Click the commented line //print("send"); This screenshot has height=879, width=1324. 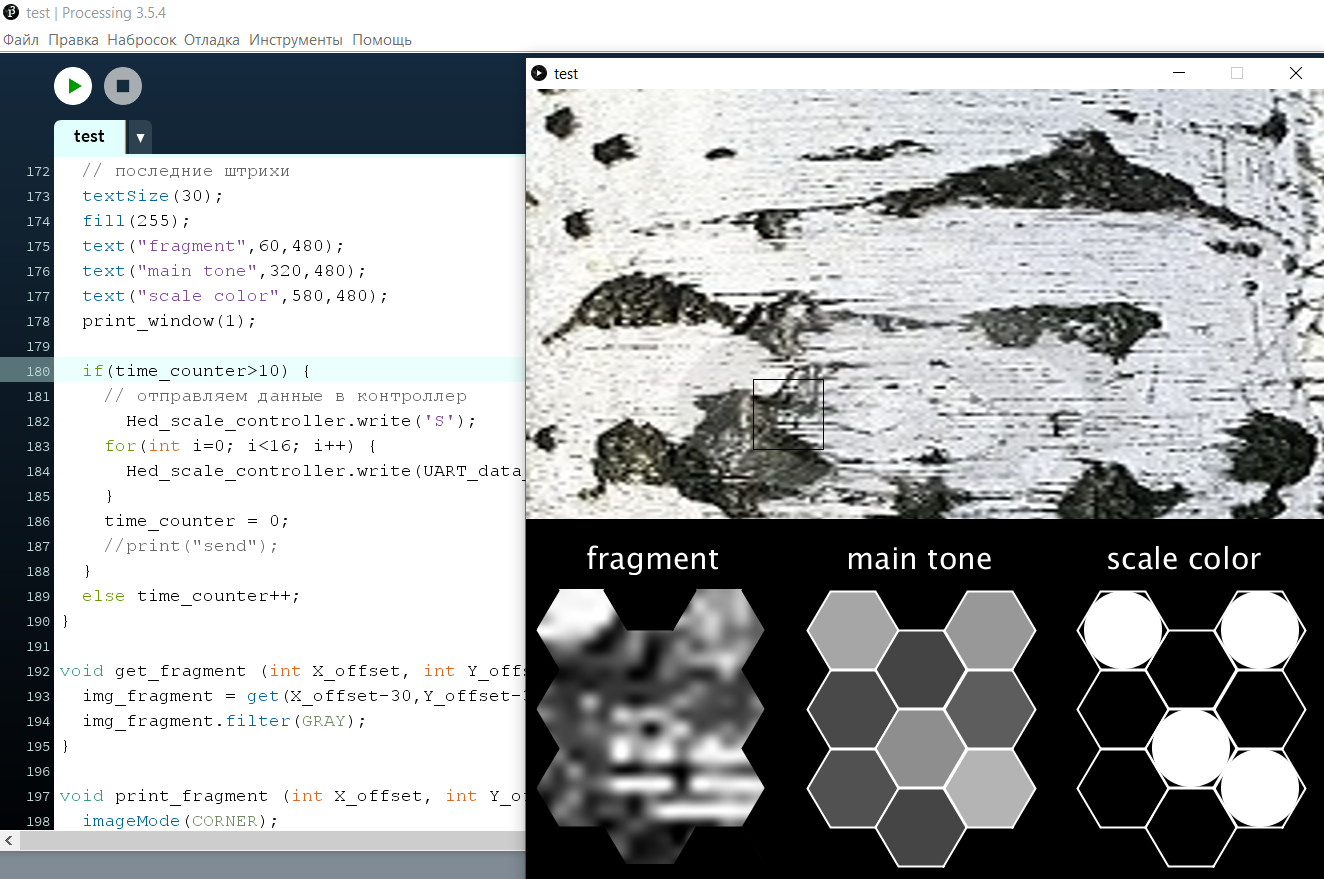pyautogui.click(x=191, y=546)
